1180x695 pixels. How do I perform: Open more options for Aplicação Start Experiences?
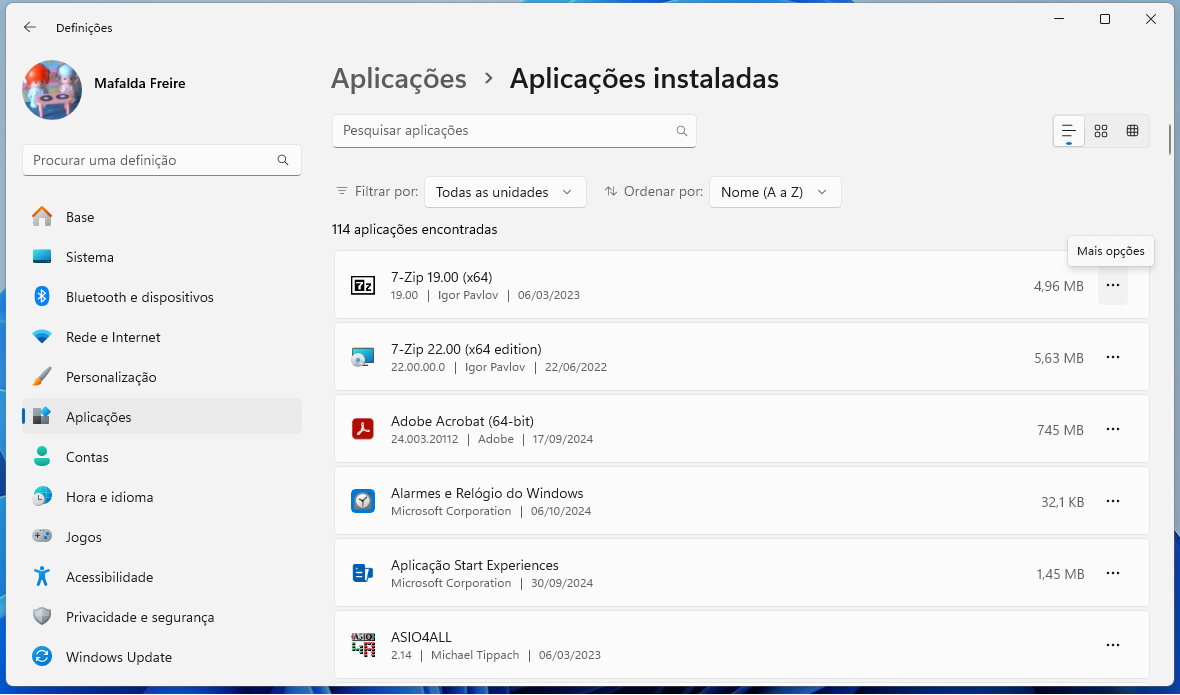pos(1113,573)
